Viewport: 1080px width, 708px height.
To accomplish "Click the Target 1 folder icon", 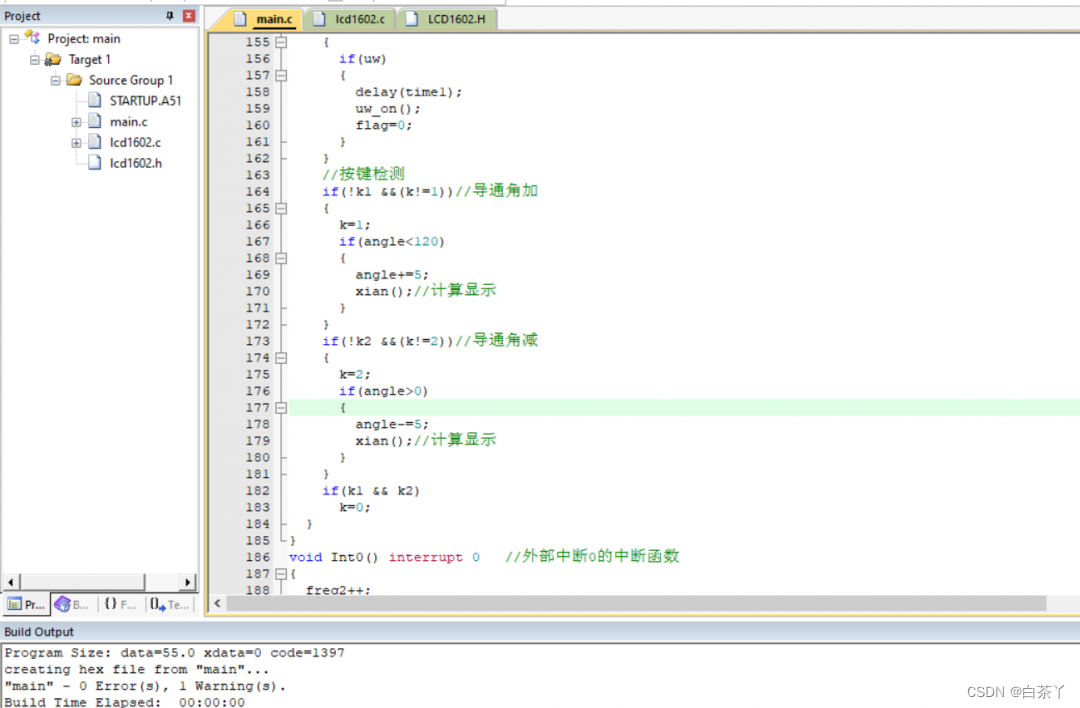I will coord(53,60).
